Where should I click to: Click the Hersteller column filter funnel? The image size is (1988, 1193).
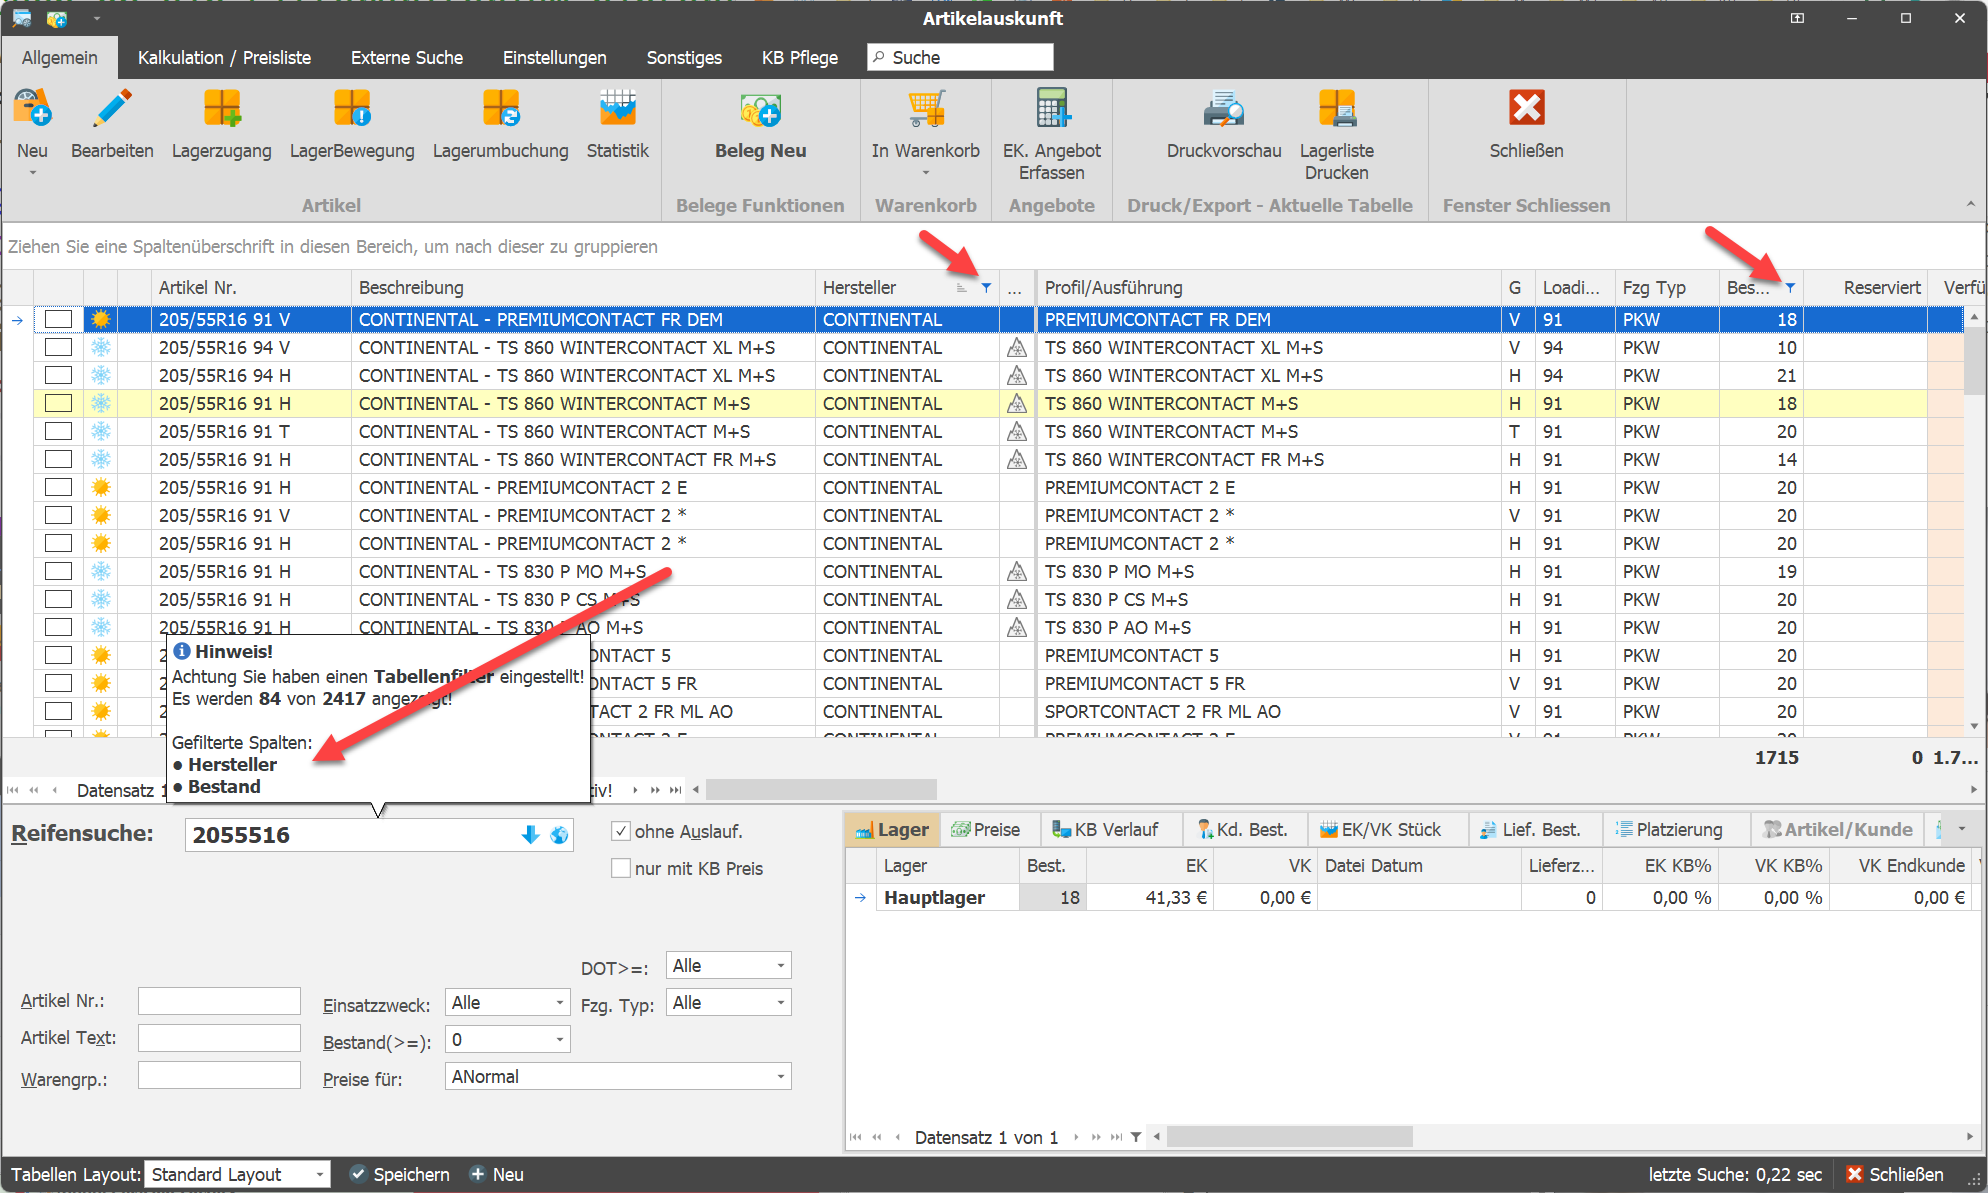click(x=986, y=288)
